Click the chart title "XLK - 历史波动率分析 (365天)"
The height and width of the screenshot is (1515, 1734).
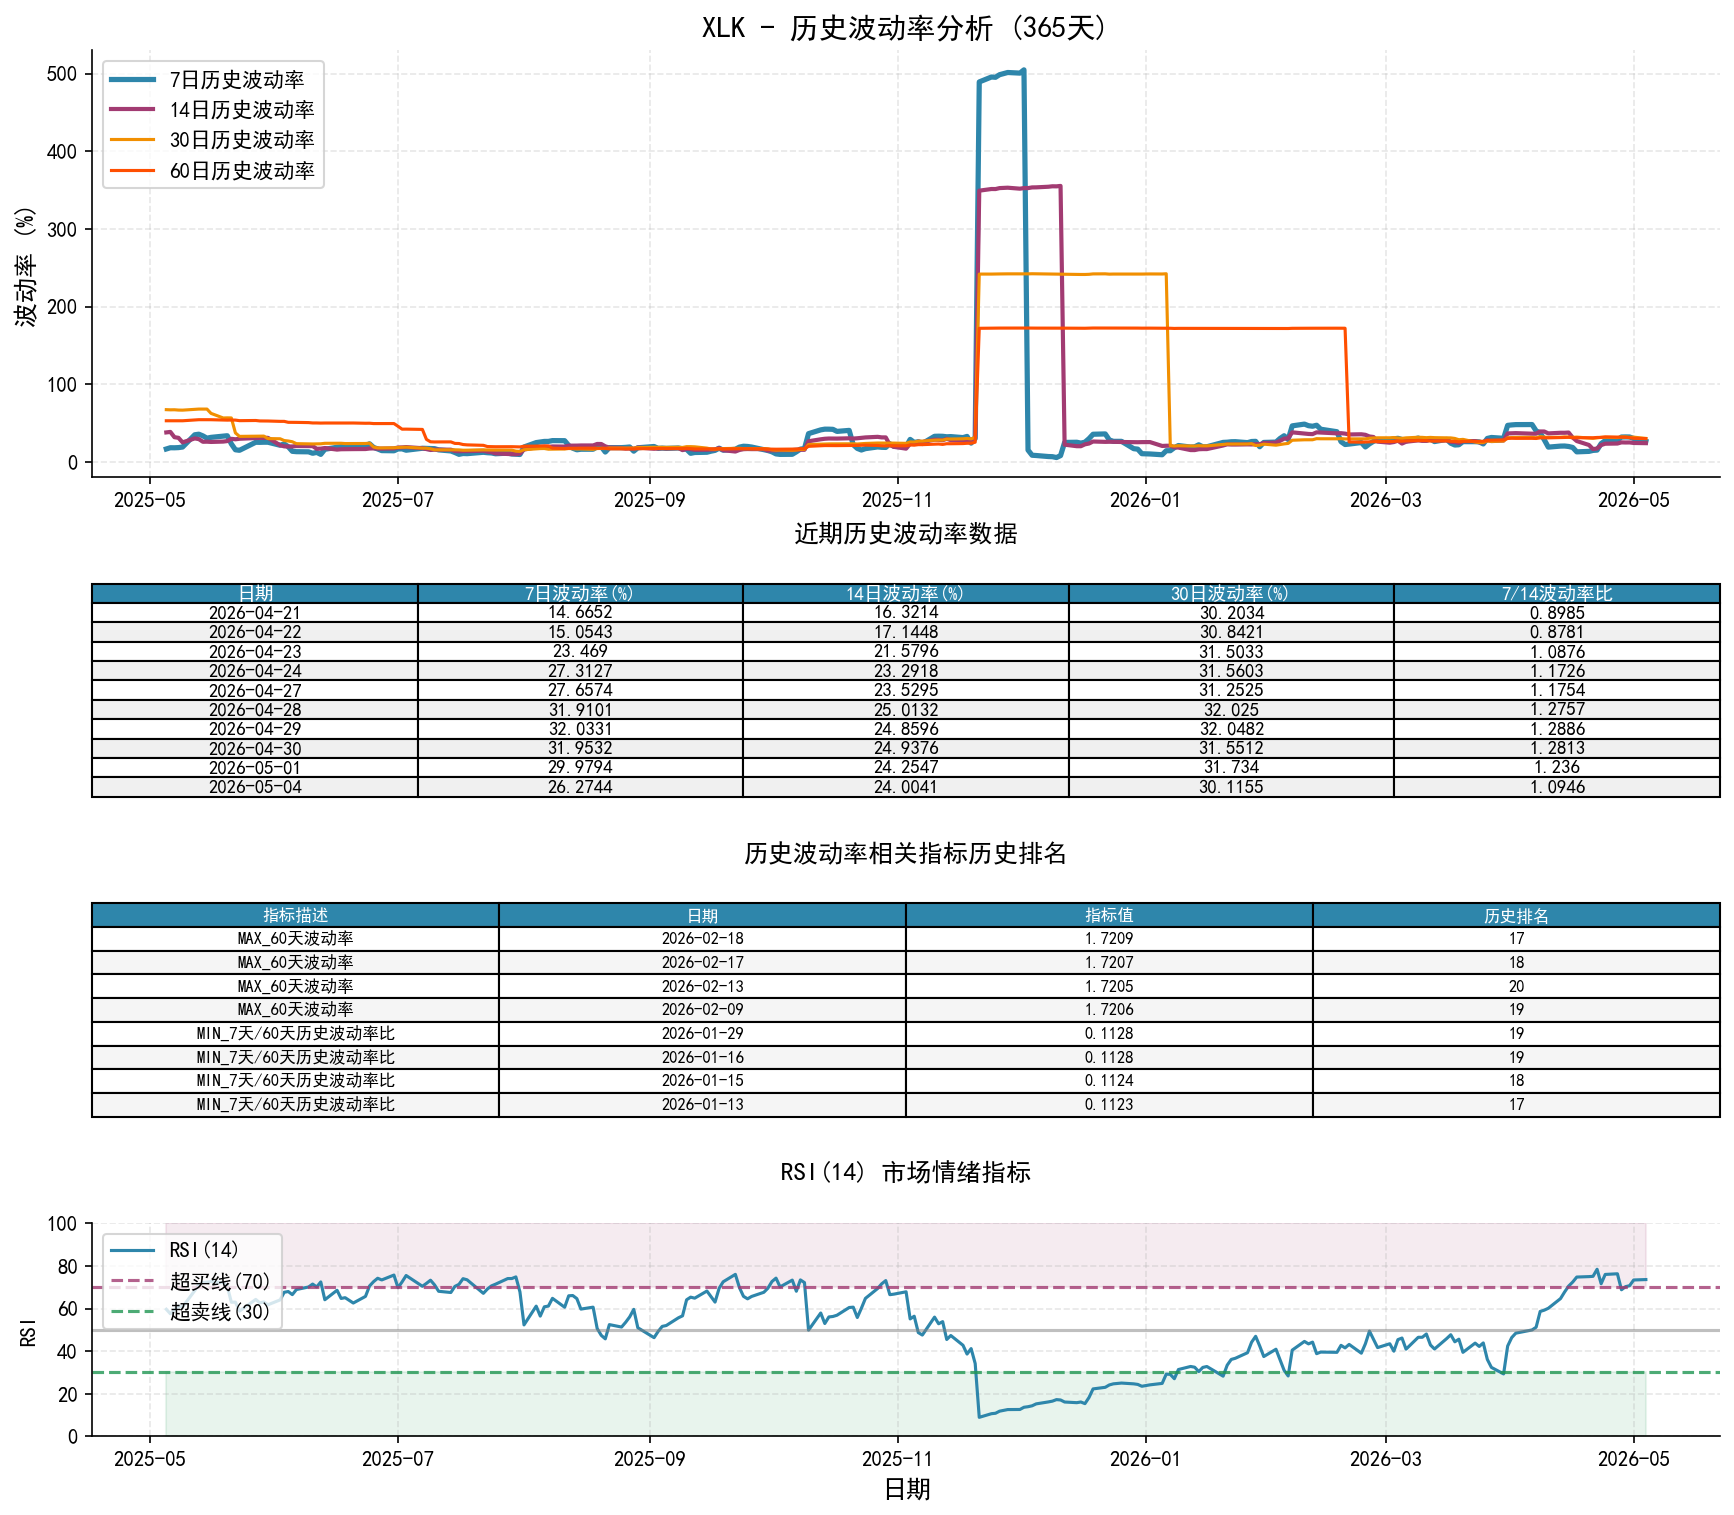pos(905,27)
